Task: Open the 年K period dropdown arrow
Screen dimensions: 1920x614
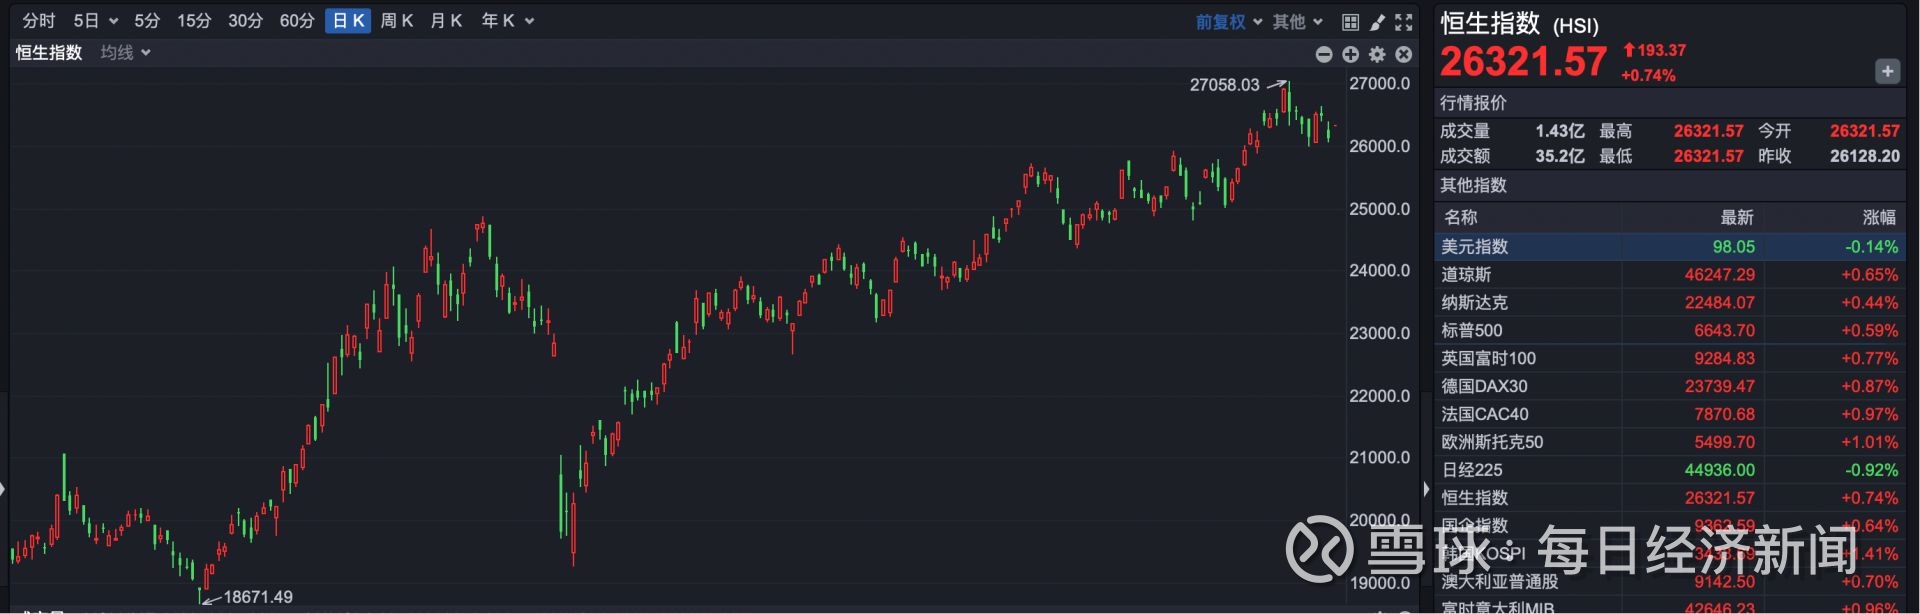Action: (530, 21)
